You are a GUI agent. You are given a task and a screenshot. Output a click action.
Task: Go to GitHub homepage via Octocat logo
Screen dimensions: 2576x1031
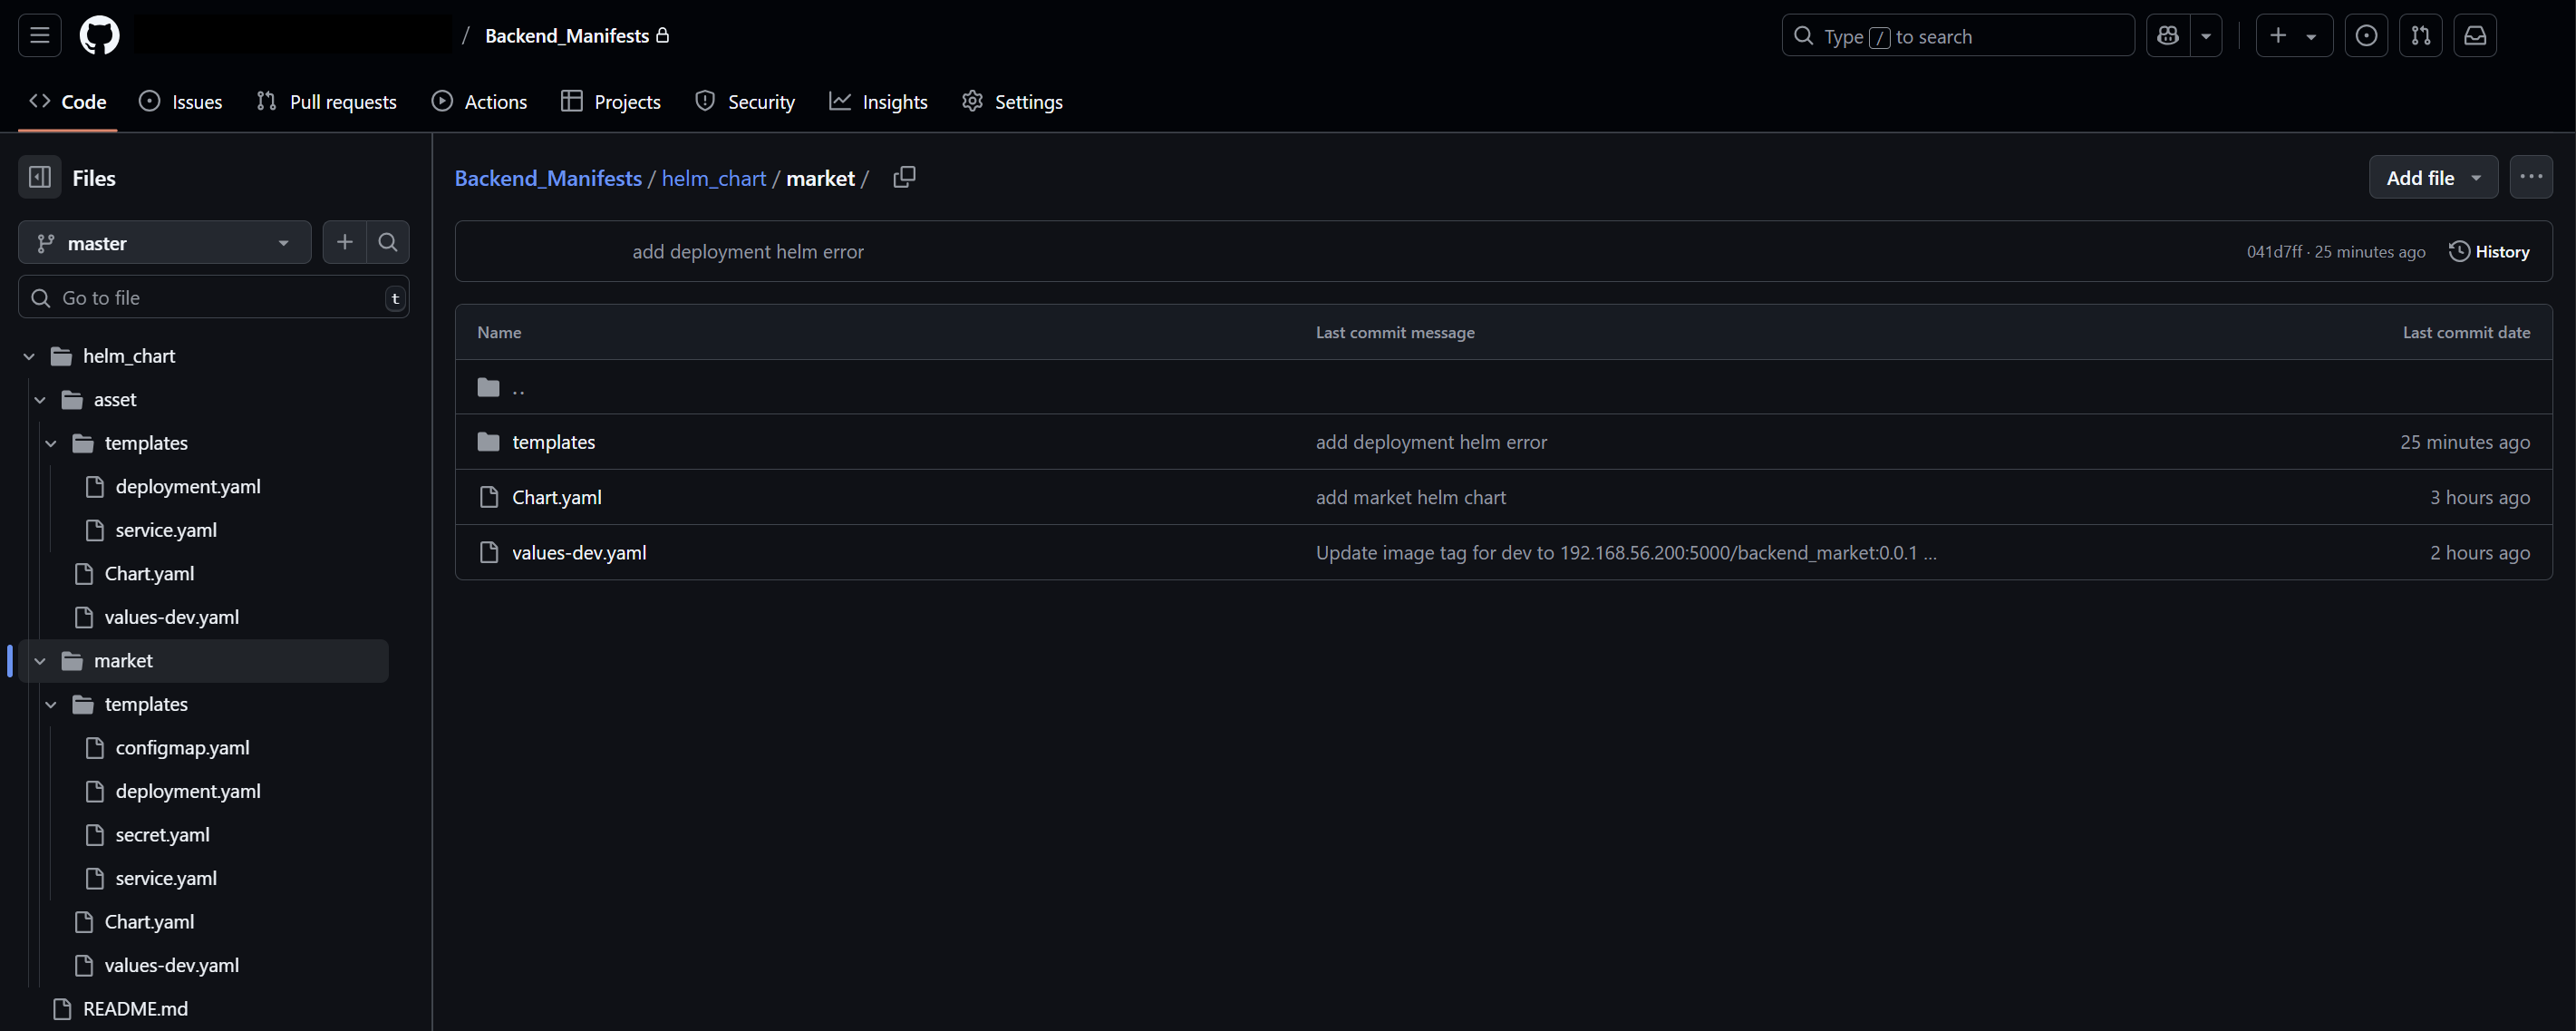(x=99, y=35)
